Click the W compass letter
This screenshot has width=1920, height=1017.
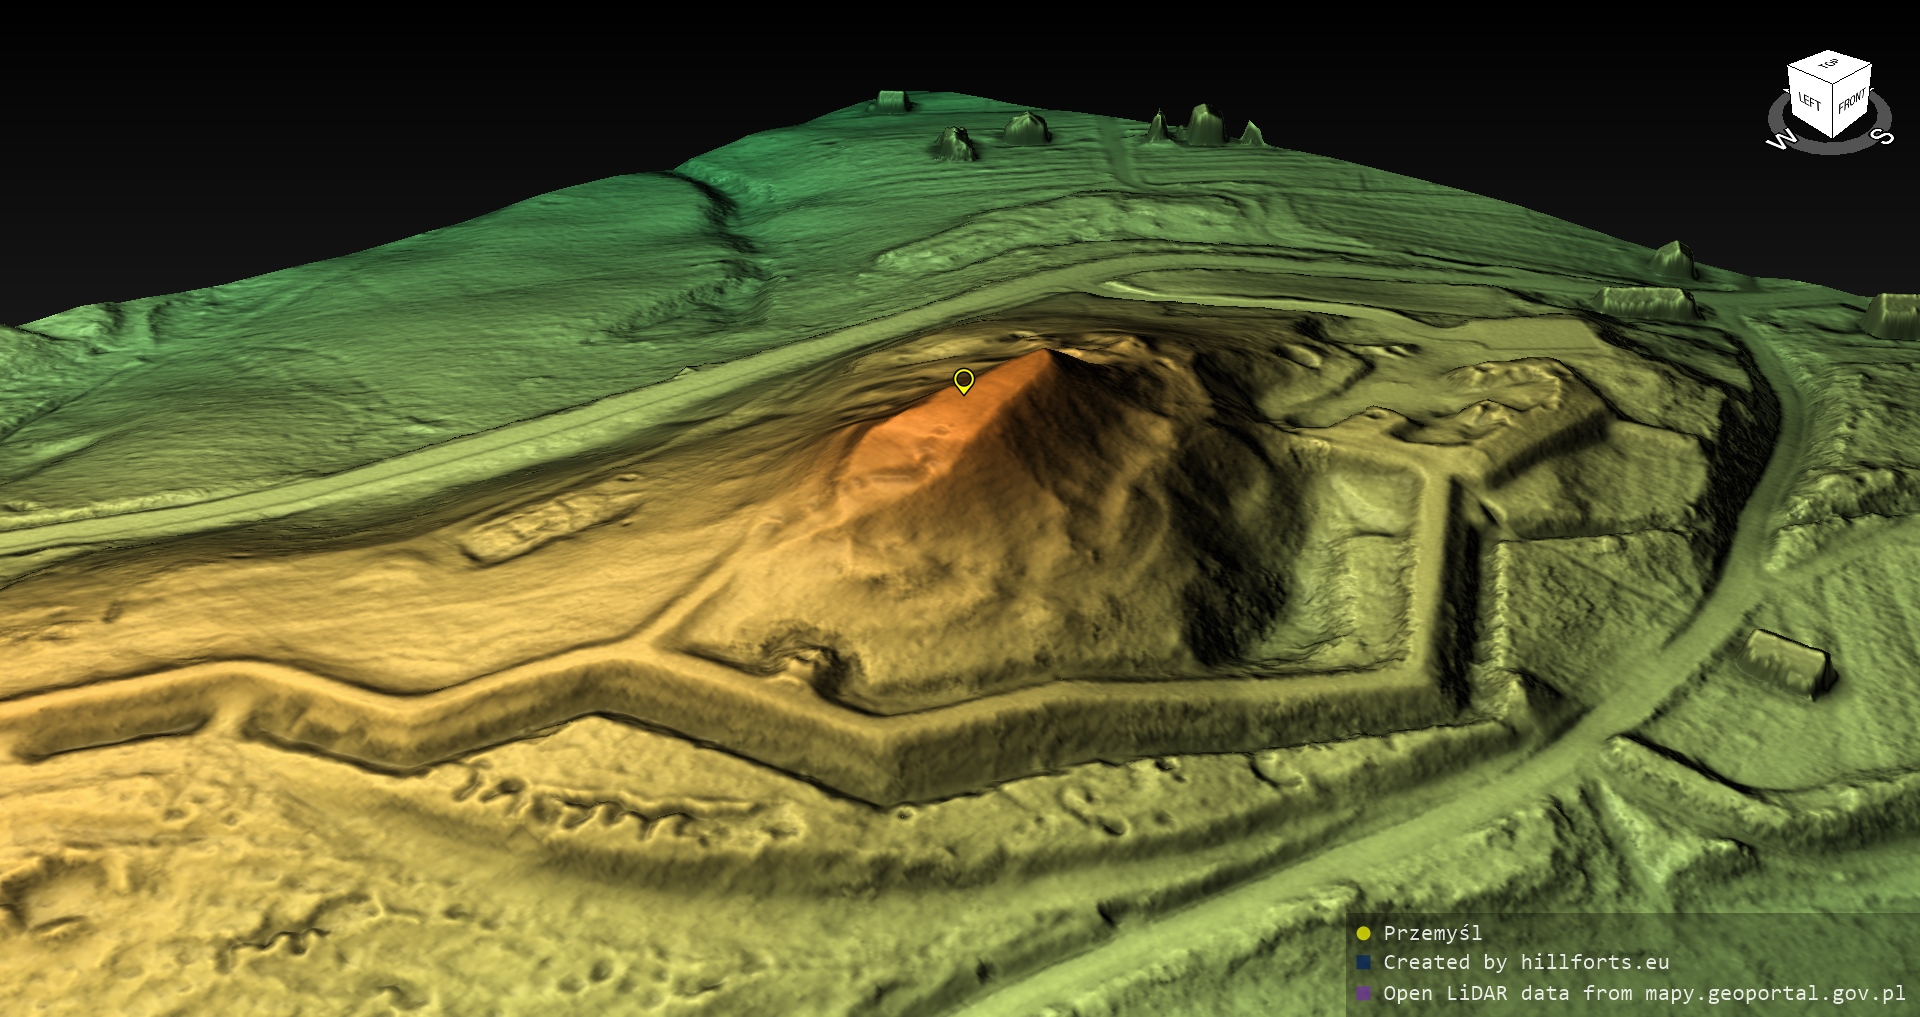(1781, 141)
